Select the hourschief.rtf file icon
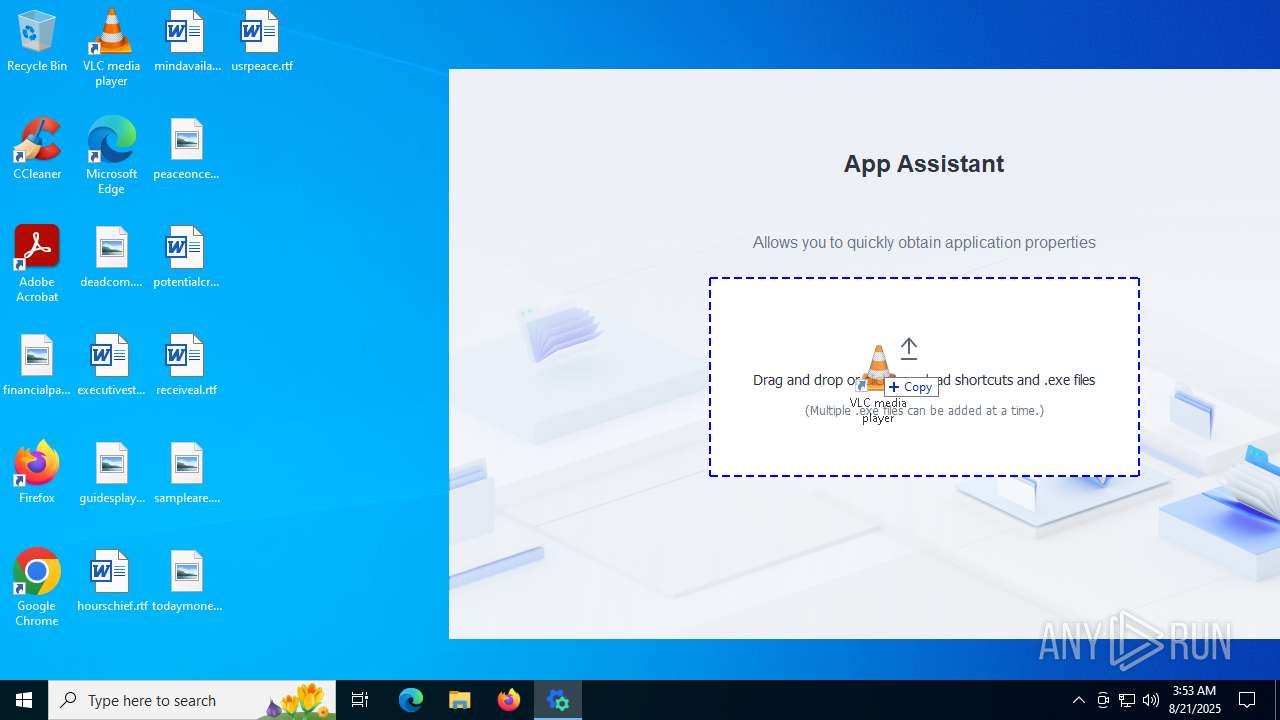This screenshot has width=1280, height=720. click(x=111, y=582)
